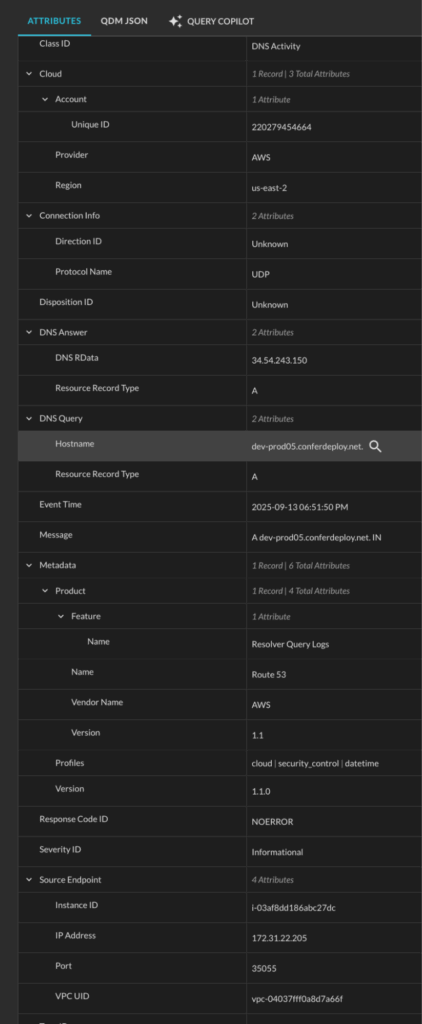Select VPC UID vpc-04037fff0a8d7a66f
Viewport: 422px width, 1024px height.
tap(297, 999)
